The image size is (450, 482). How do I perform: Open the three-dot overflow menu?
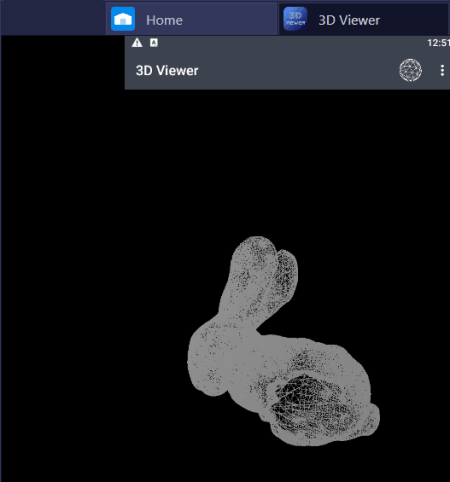pyautogui.click(x=442, y=70)
